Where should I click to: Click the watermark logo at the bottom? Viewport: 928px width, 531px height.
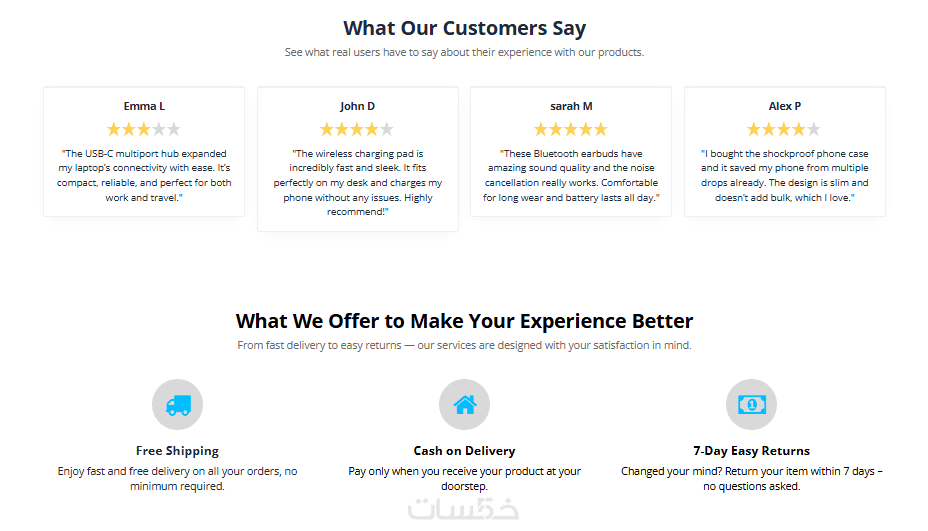pos(464,508)
